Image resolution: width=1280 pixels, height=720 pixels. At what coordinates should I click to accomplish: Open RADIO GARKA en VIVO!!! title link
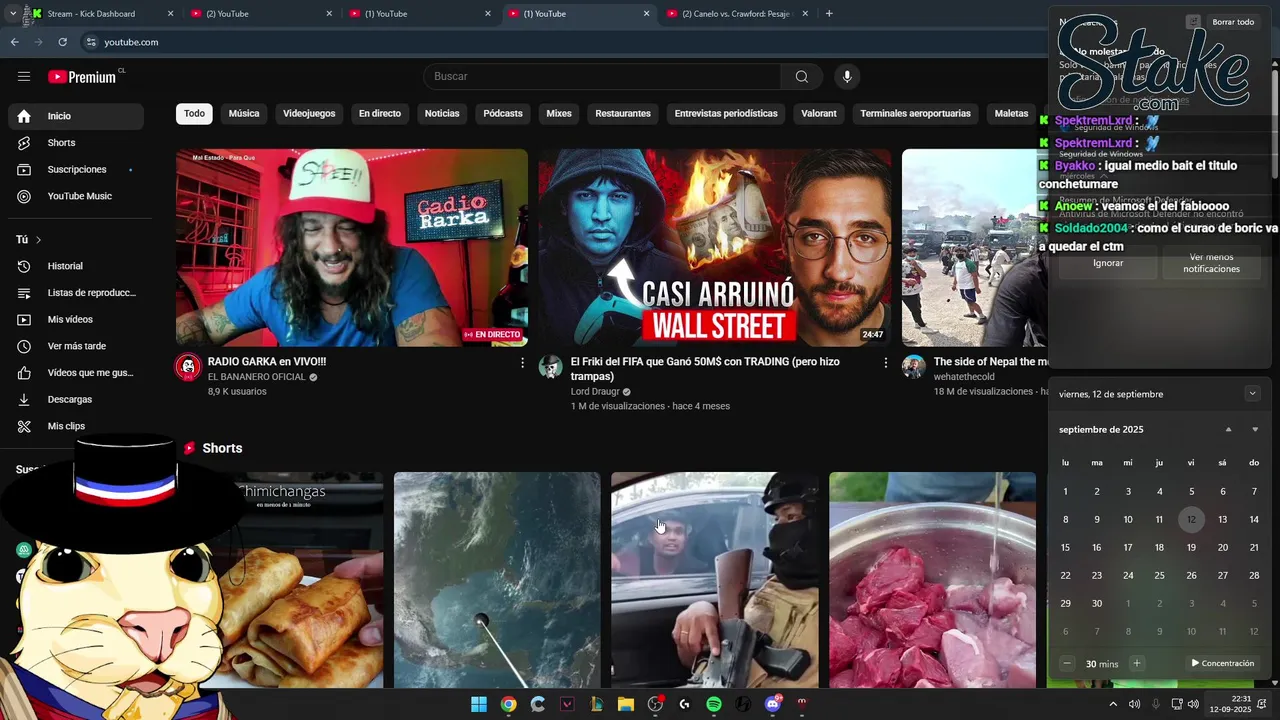[x=267, y=362]
